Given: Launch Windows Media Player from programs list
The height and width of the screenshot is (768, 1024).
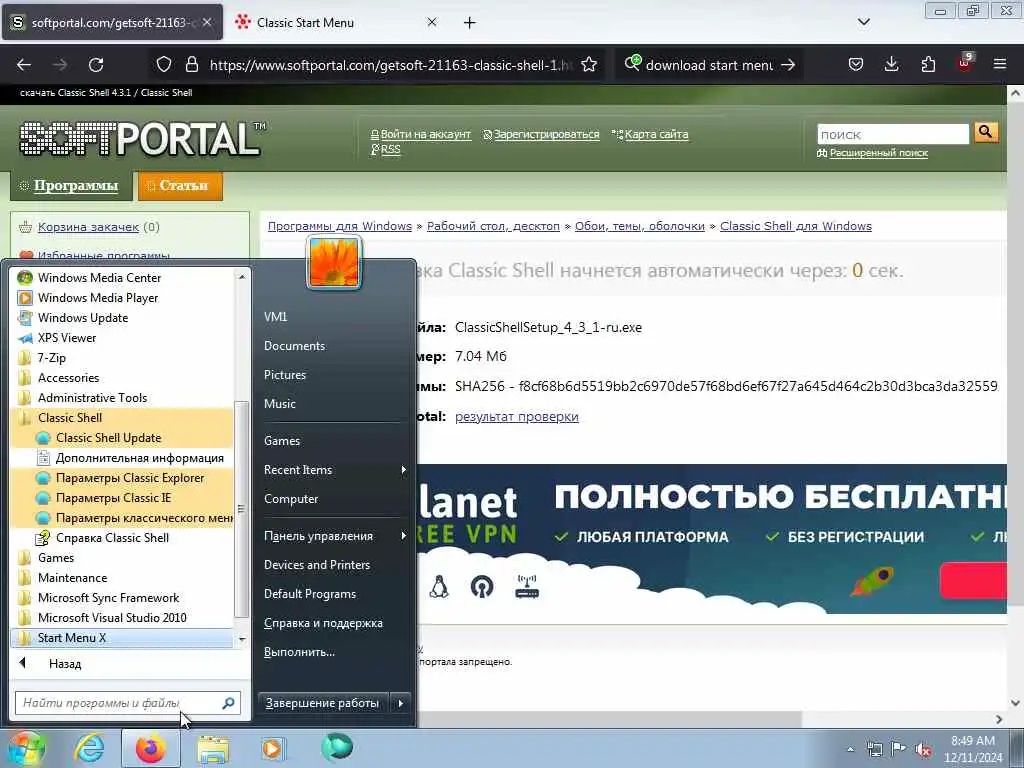Looking at the screenshot, I should tap(122, 298).
